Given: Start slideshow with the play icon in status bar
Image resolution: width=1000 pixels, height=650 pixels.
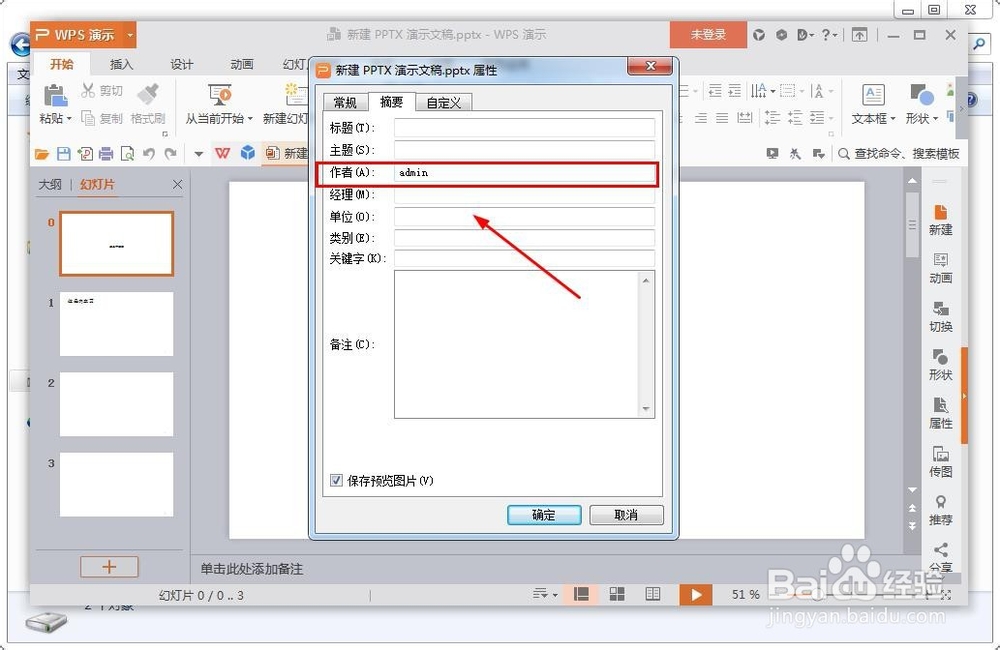Looking at the screenshot, I should tap(696, 593).
